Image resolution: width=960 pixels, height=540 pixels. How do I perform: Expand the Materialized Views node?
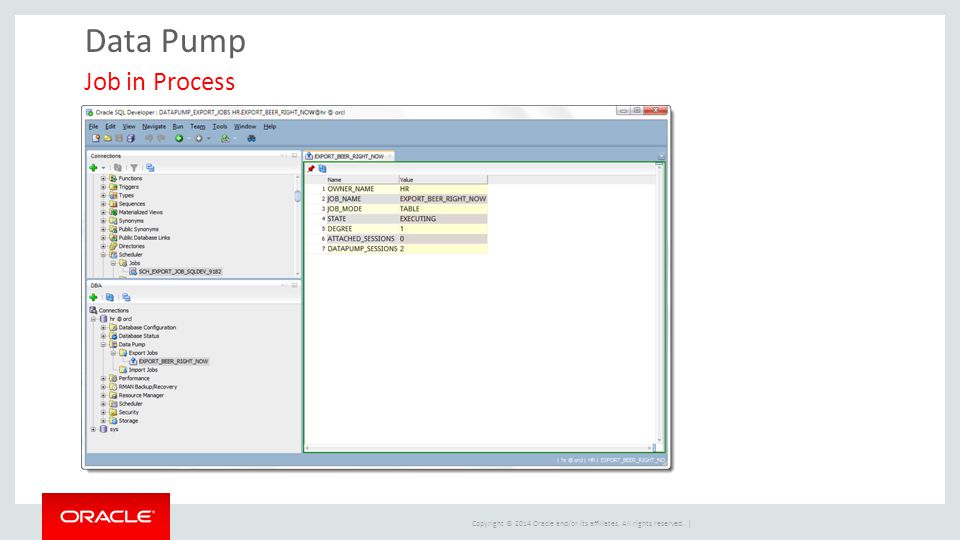[x=103, y=212]
